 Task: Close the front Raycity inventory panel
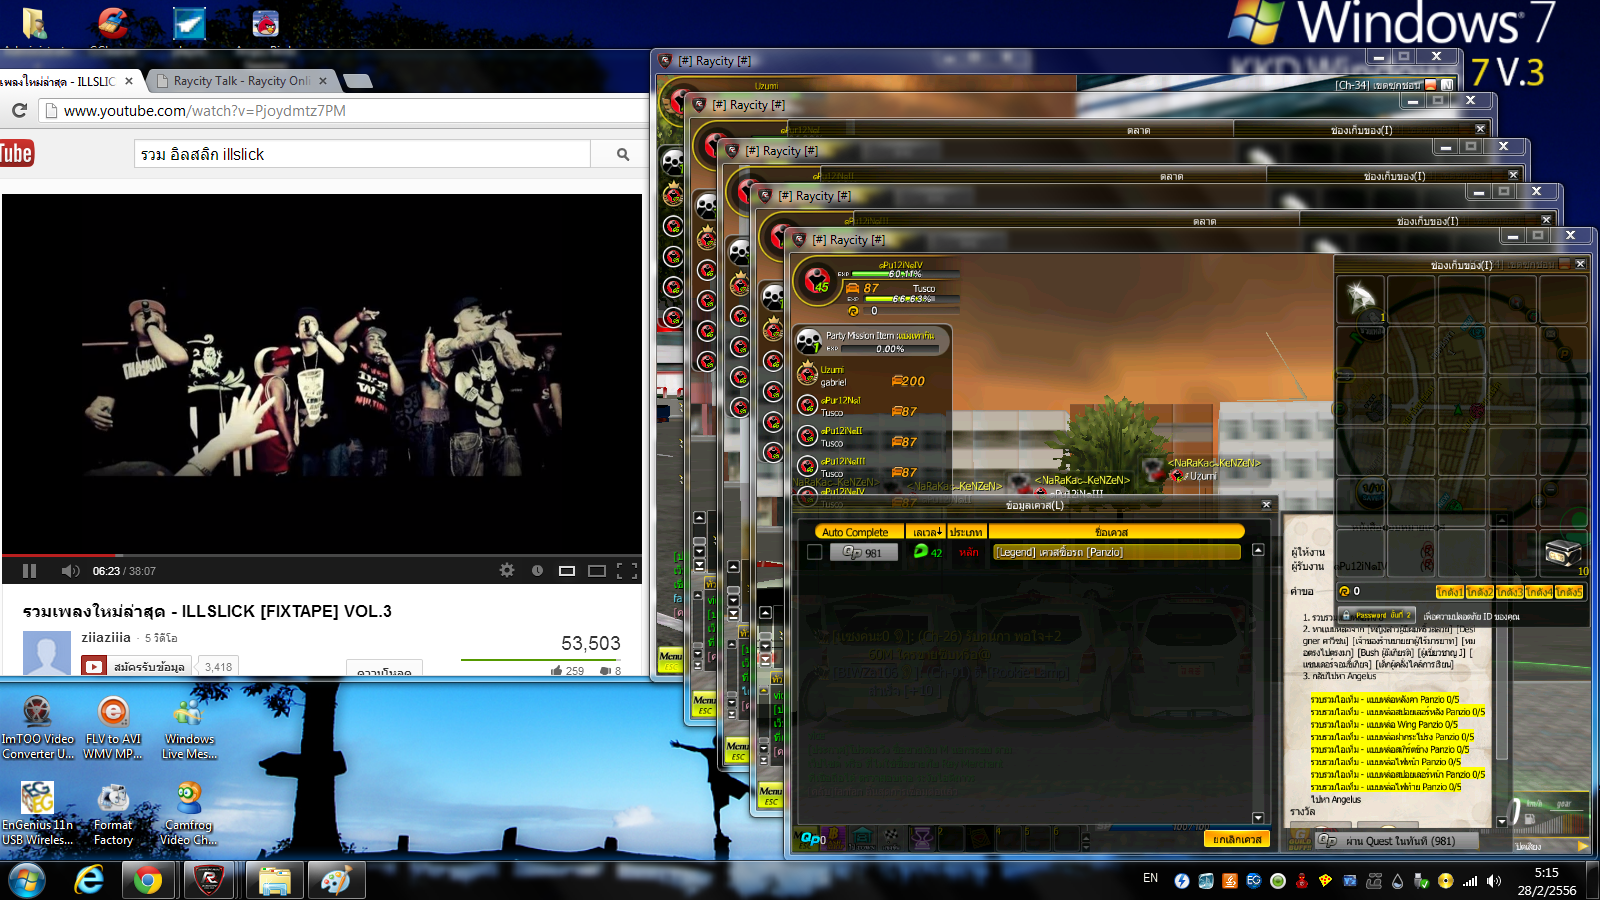pos(1580,264)
